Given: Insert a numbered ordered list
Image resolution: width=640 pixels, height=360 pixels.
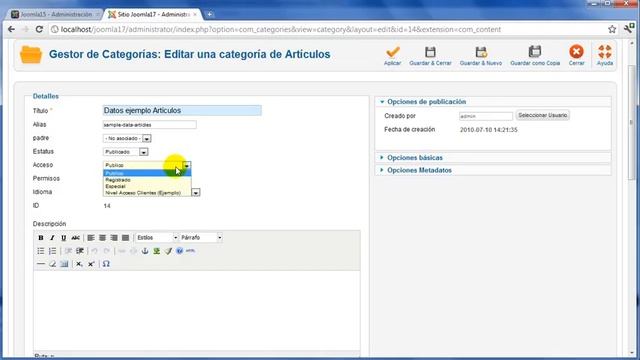Looking at the screenshot, I should point(52,251).
